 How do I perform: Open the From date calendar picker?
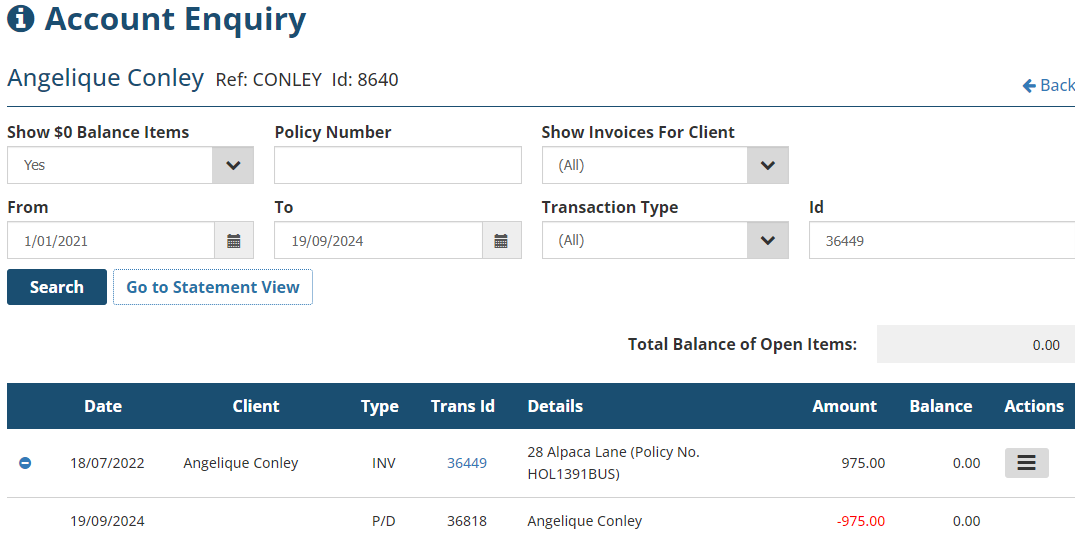pos(234,241)
